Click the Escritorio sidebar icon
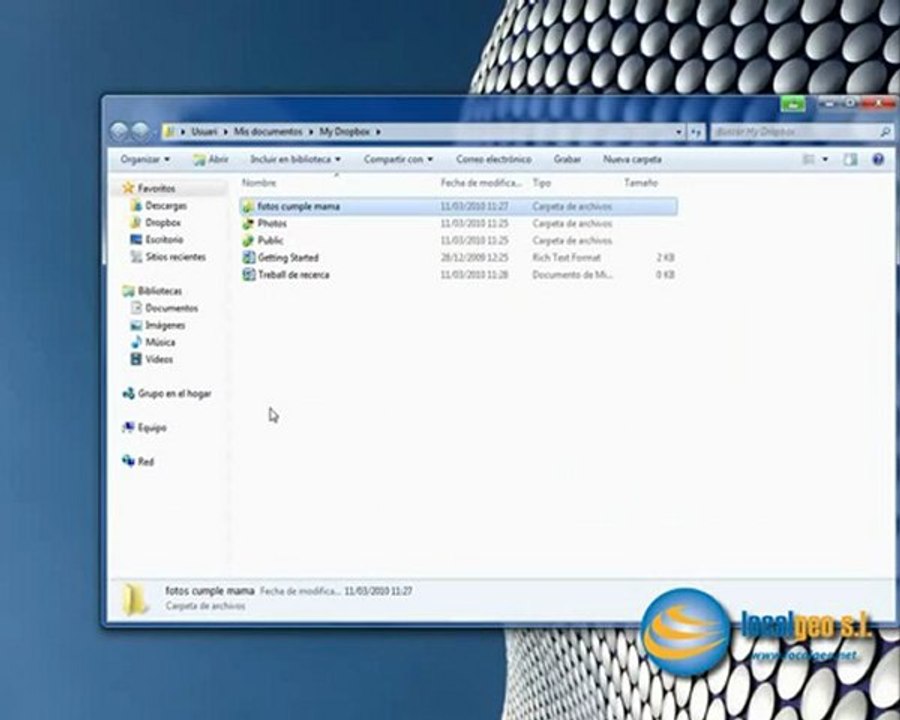 click(136, 239)
